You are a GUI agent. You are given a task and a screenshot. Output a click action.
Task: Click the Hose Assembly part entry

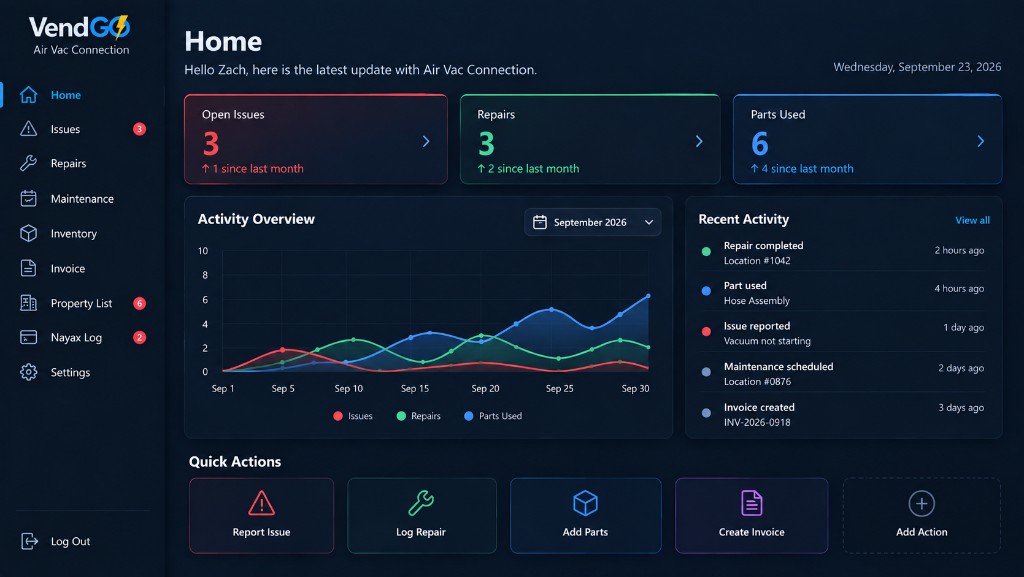click(842, 293)
